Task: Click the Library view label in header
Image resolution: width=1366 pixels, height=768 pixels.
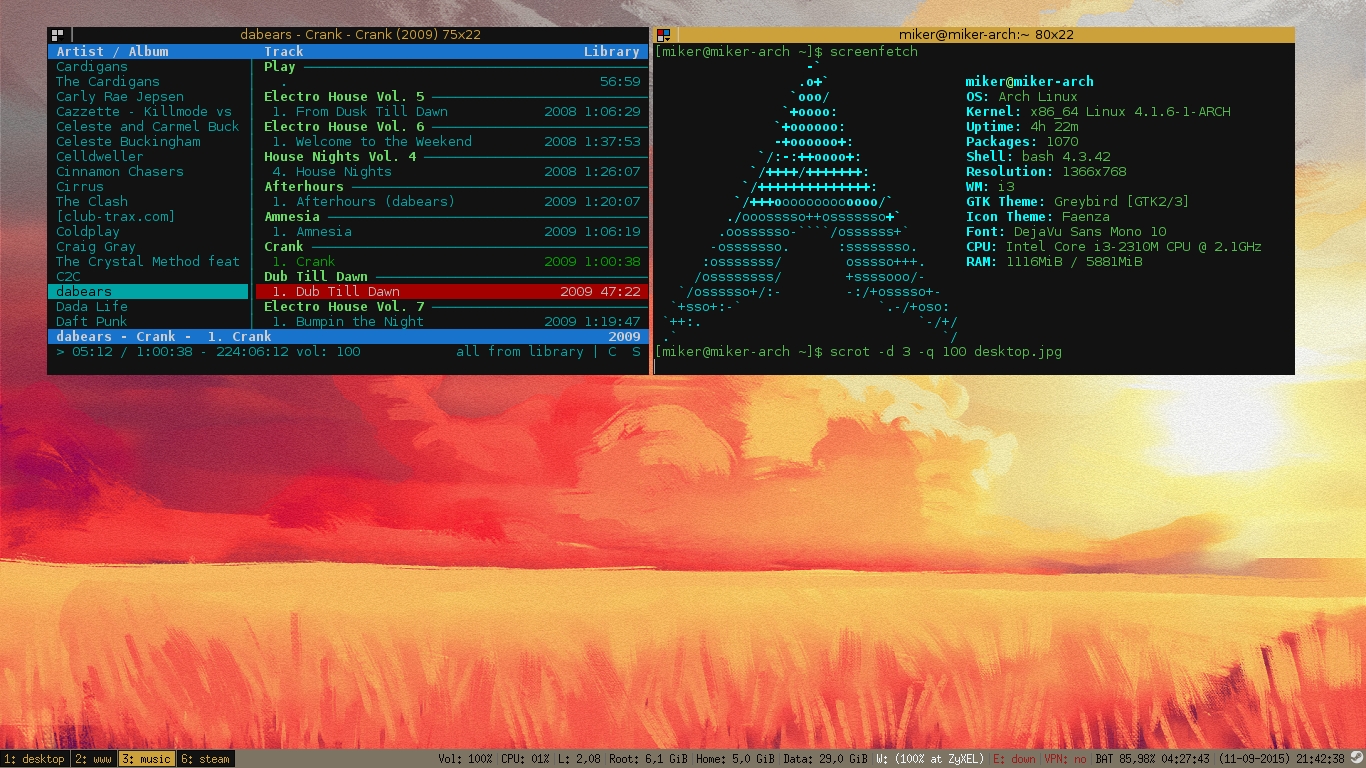Action: click(x=611, y=51)
